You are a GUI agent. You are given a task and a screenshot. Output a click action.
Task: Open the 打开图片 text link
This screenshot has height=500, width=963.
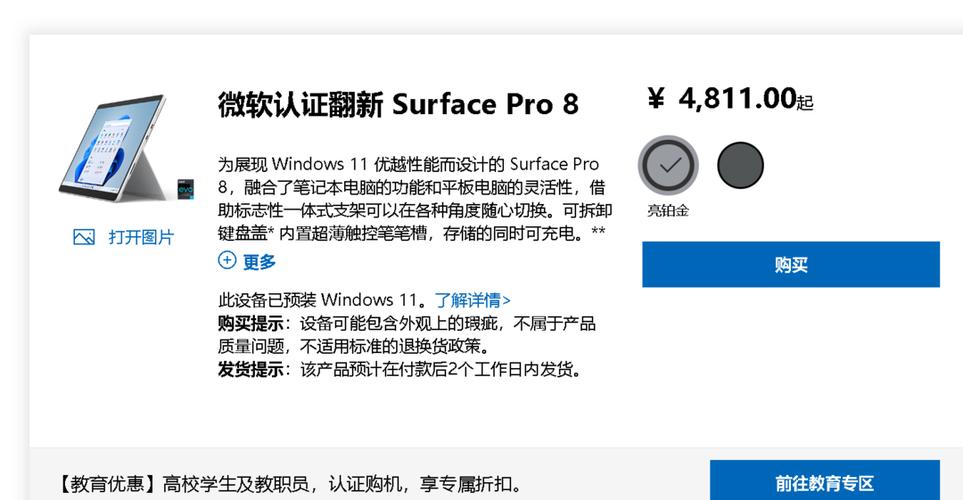click(141, 237)
